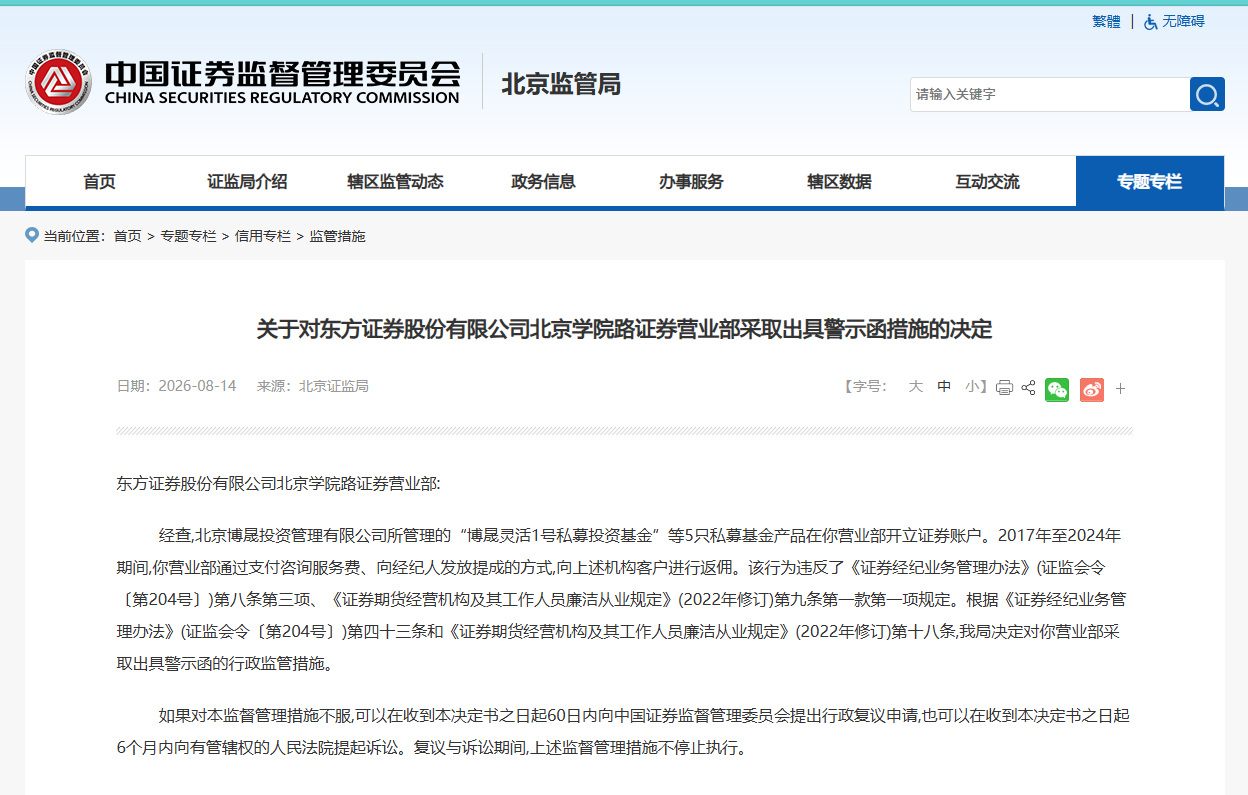Click 监管措施 in the breadcrumb
1248x795 pixels.
[337, 236]
